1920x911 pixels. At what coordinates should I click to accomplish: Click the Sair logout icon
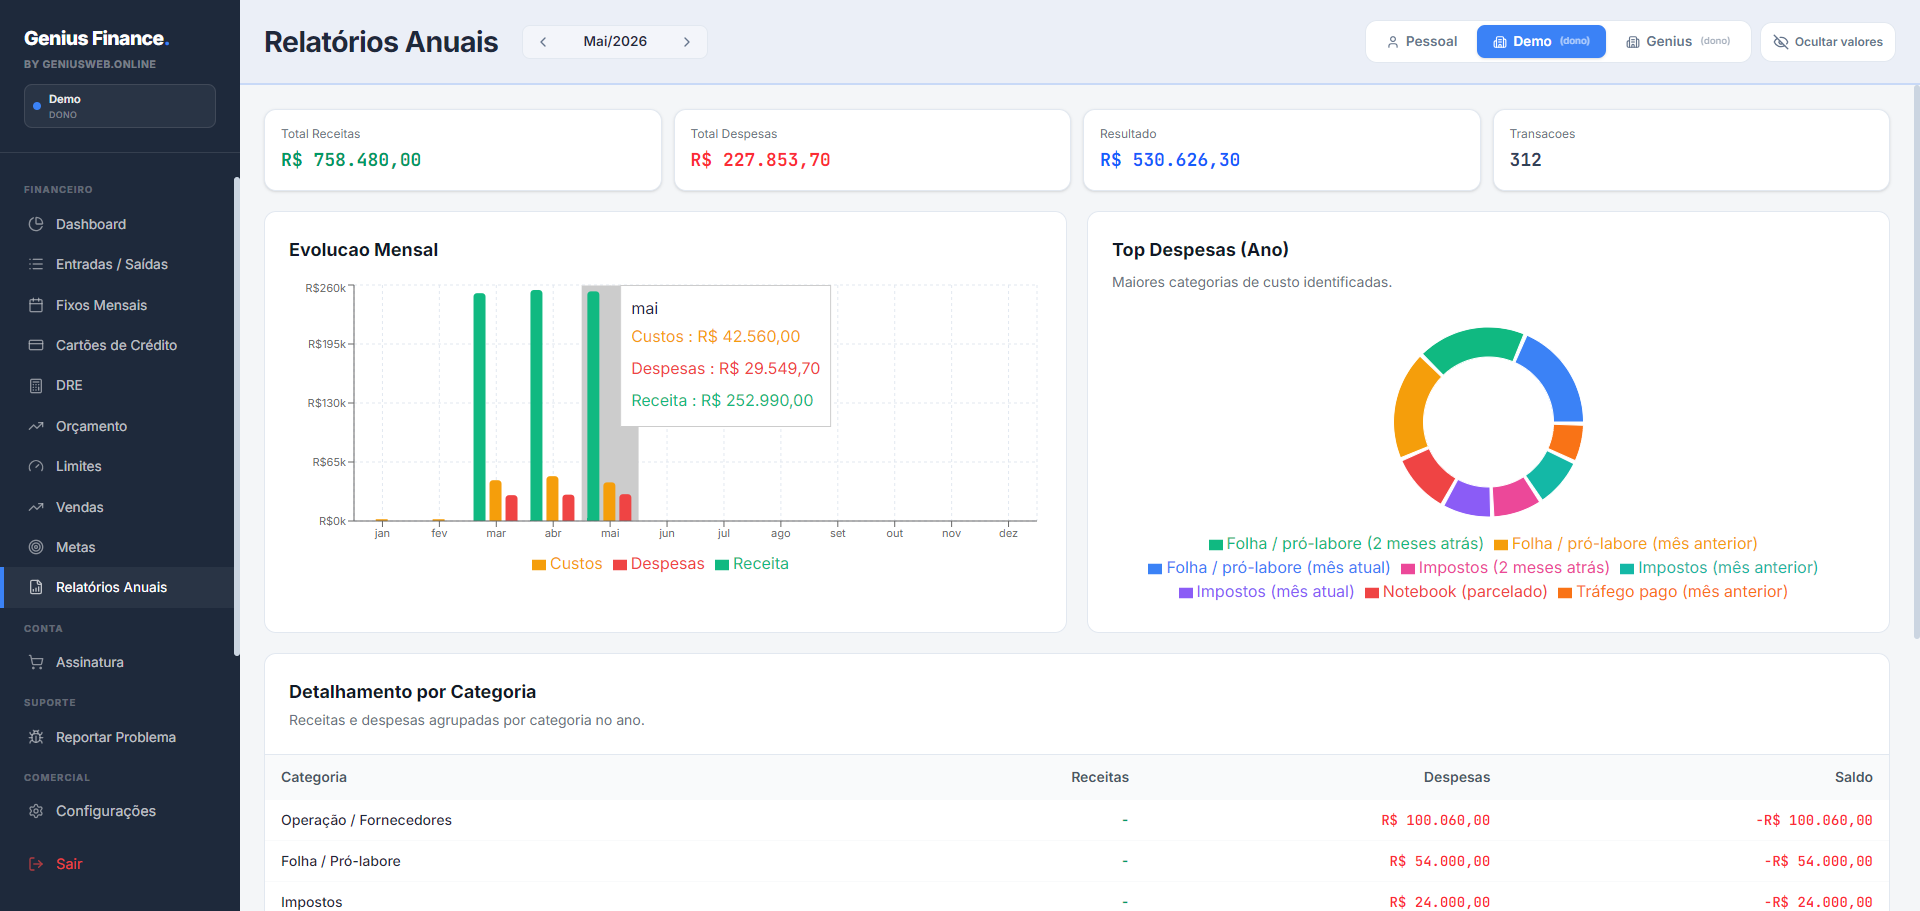tap(36, 864)
